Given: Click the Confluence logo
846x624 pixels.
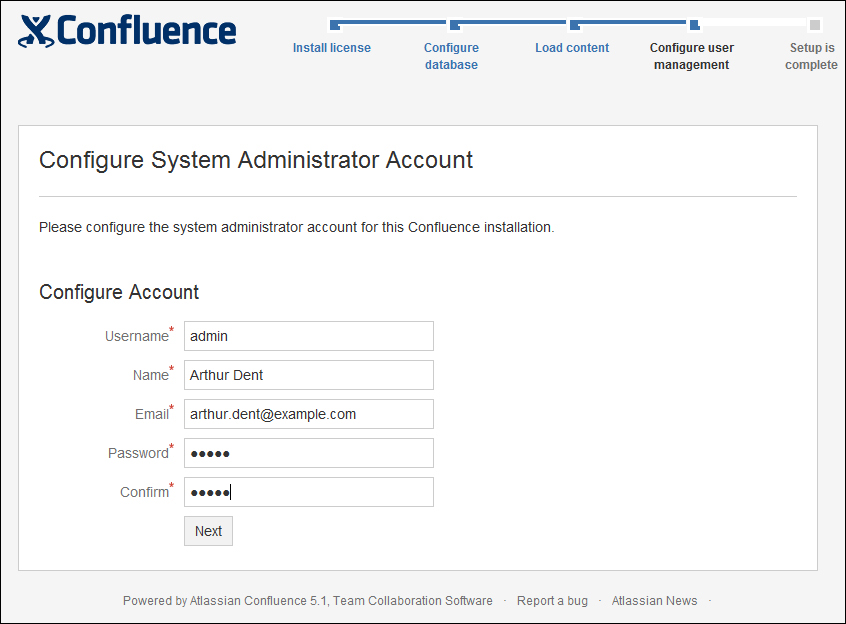Looking at the screenshot, I should point(127,31).
